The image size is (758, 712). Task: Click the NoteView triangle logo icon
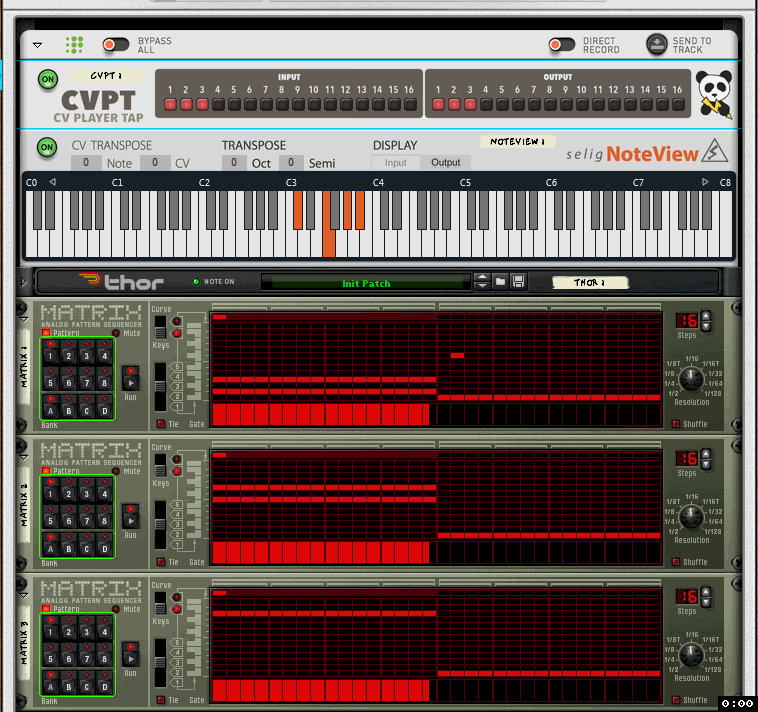[714, 151]
